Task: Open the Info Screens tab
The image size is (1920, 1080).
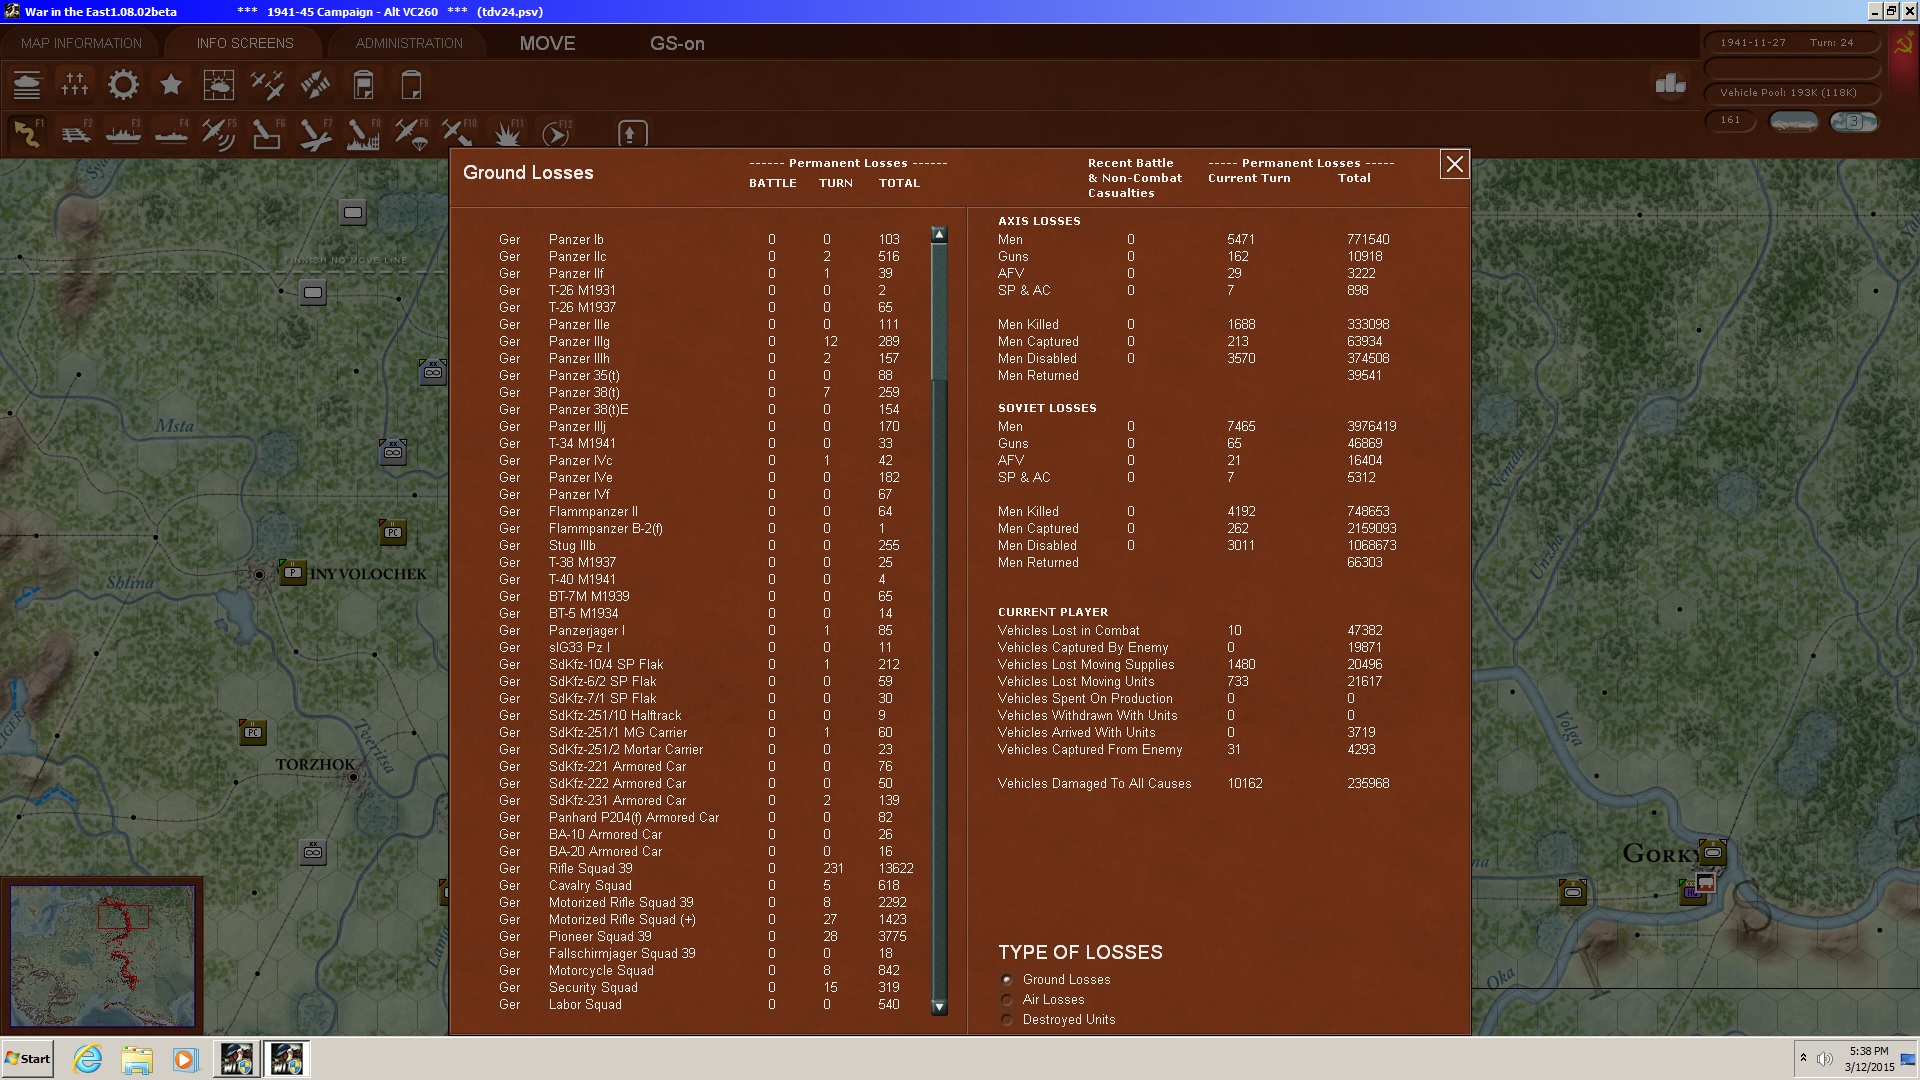Action: [x=245, y=43]
